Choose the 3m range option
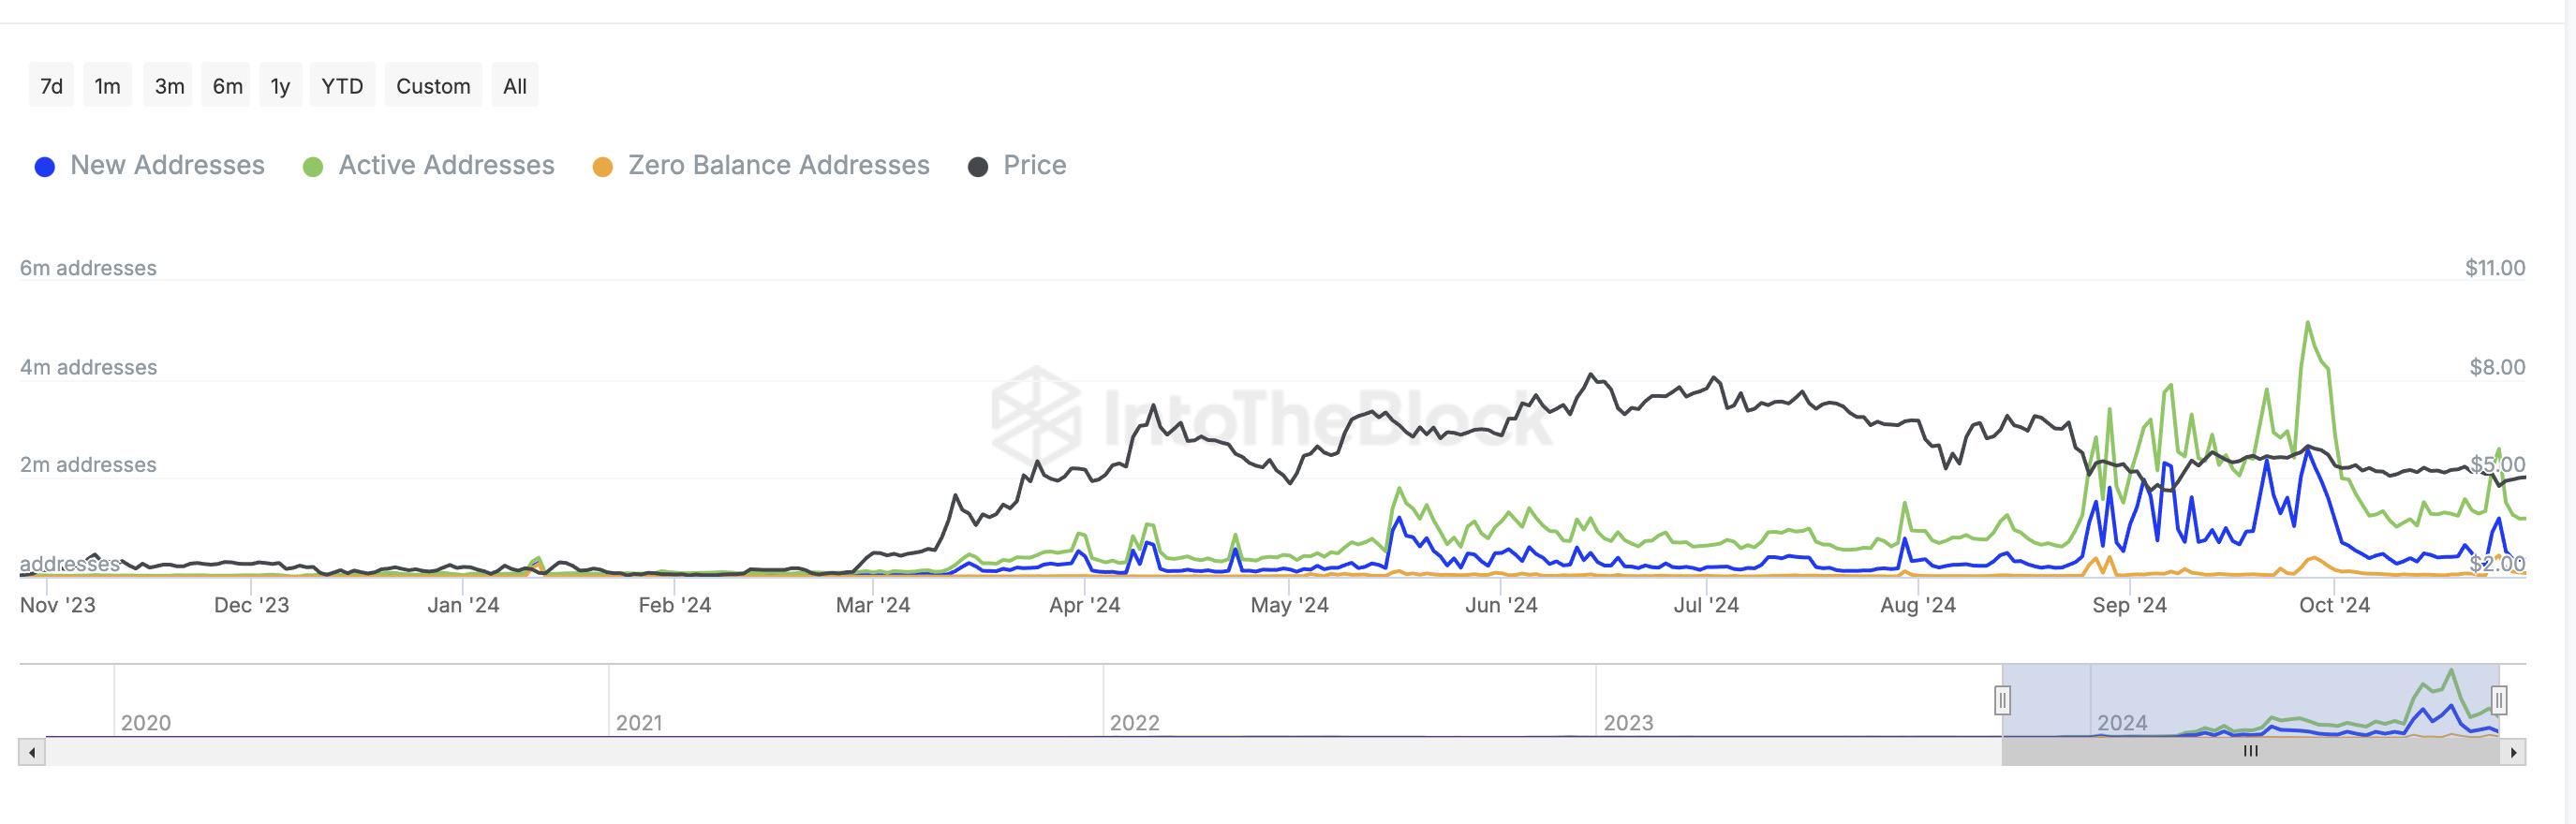This screenshot has width=2576, height=824. click(x=169, y=86)
